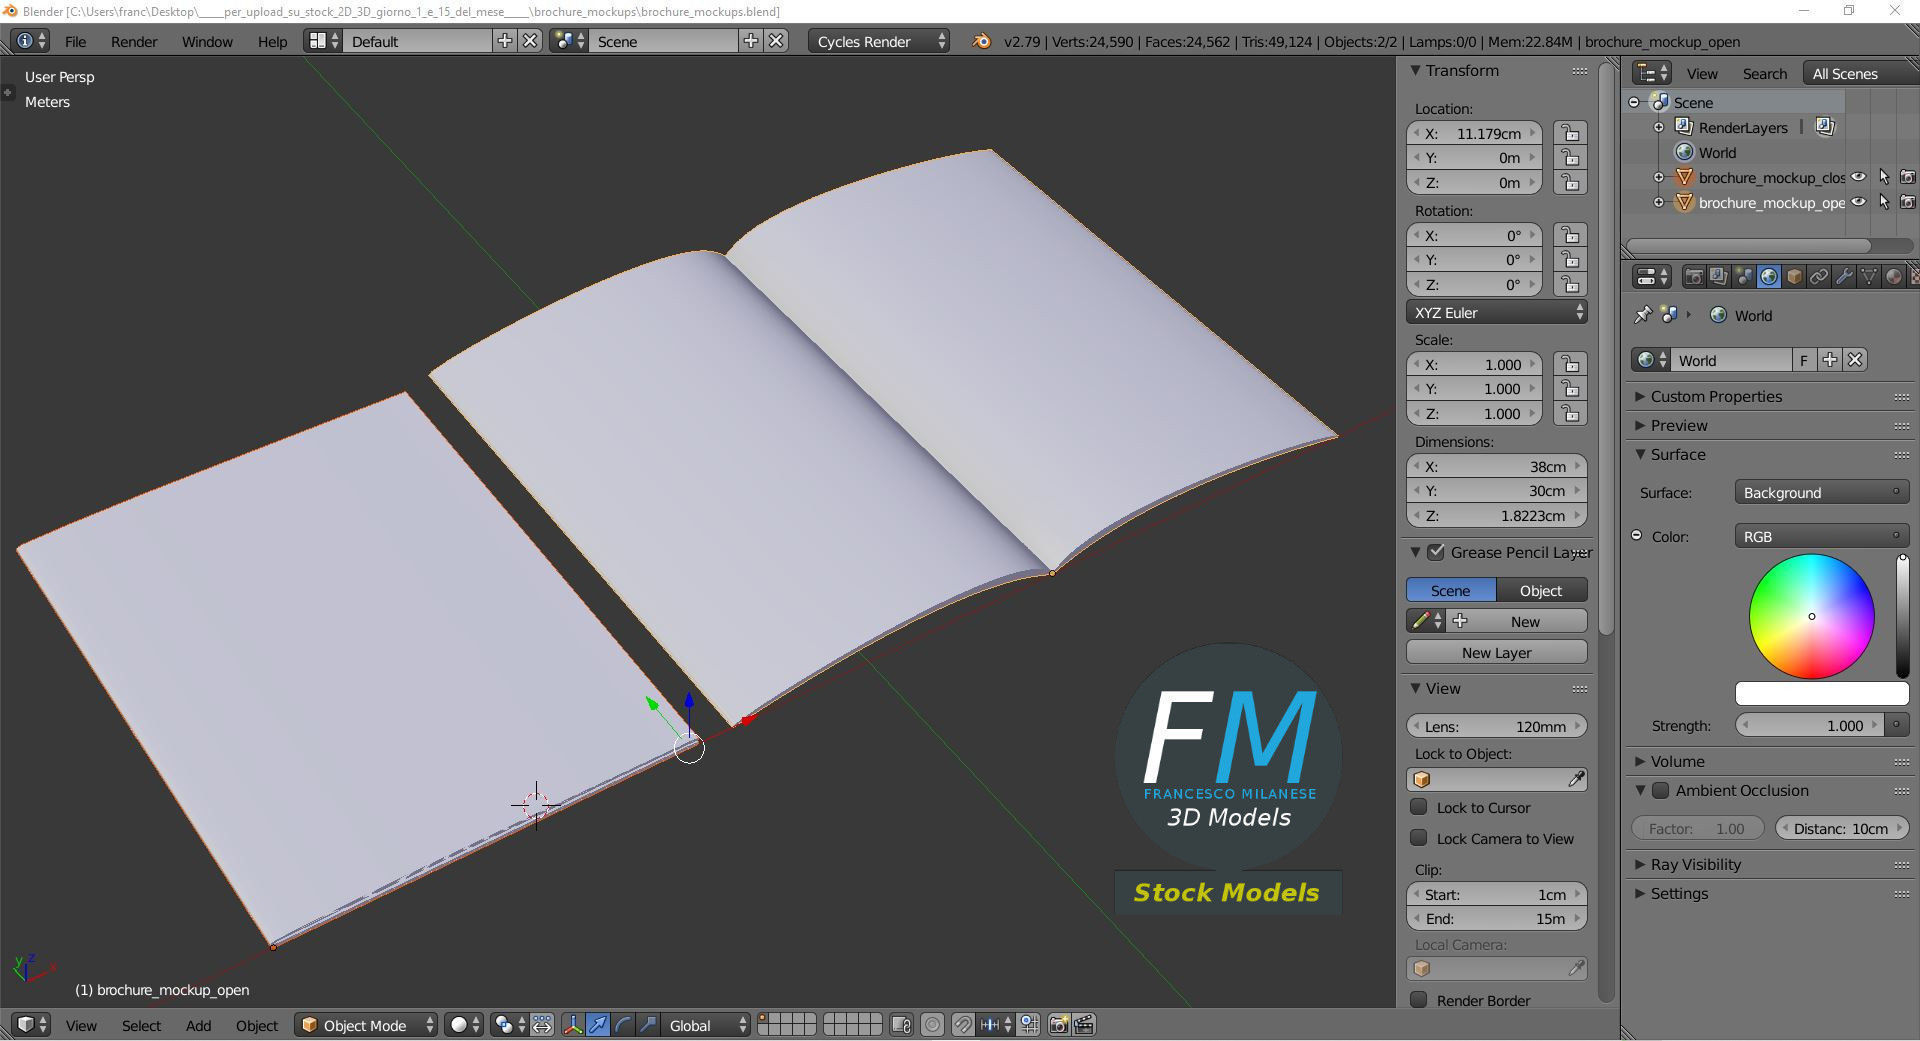Toggle the snap magnet icon
This screenshot has width=1920, height=1041.
(x=962, y=1025)
